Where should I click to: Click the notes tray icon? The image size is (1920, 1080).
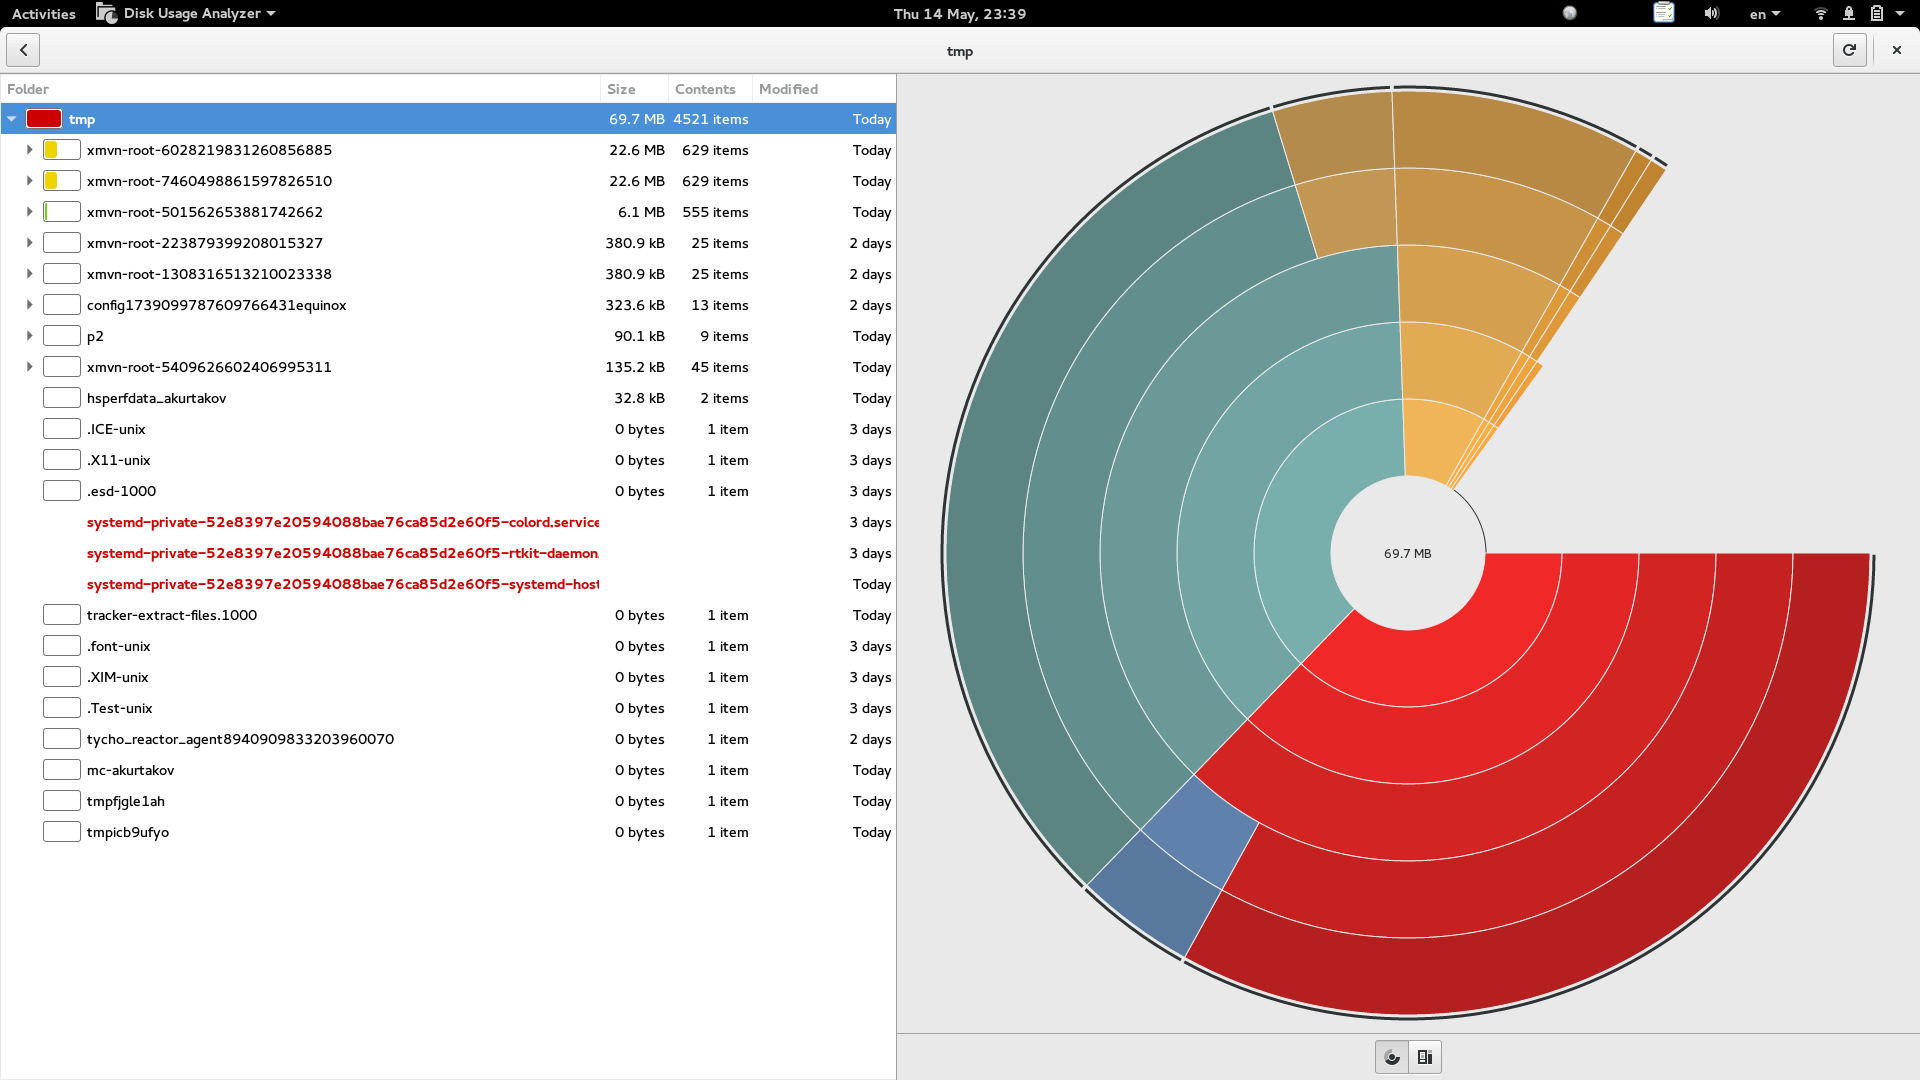click(1663, 13)
